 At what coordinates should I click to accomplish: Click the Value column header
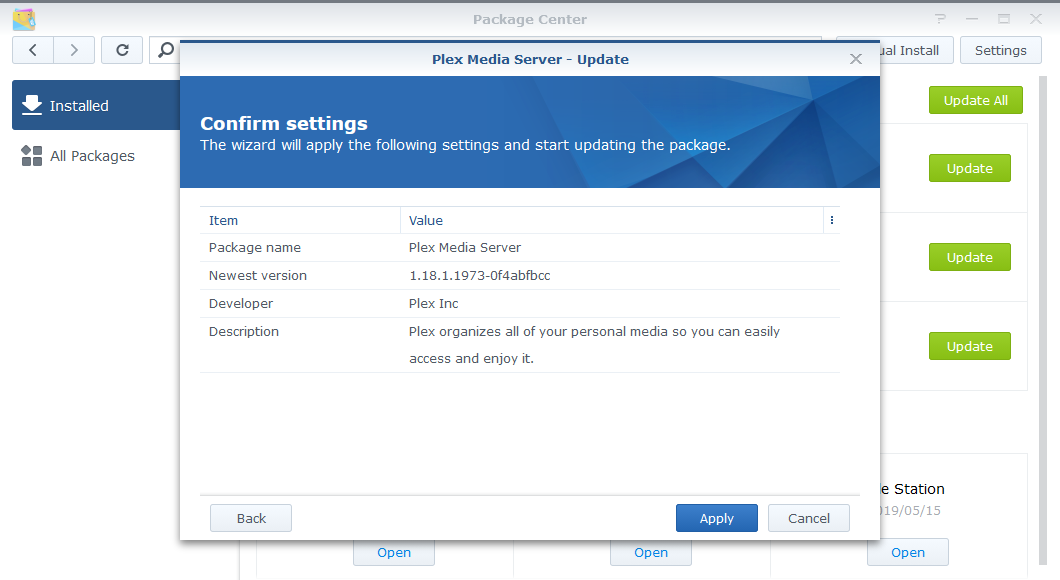click(612, 220)
